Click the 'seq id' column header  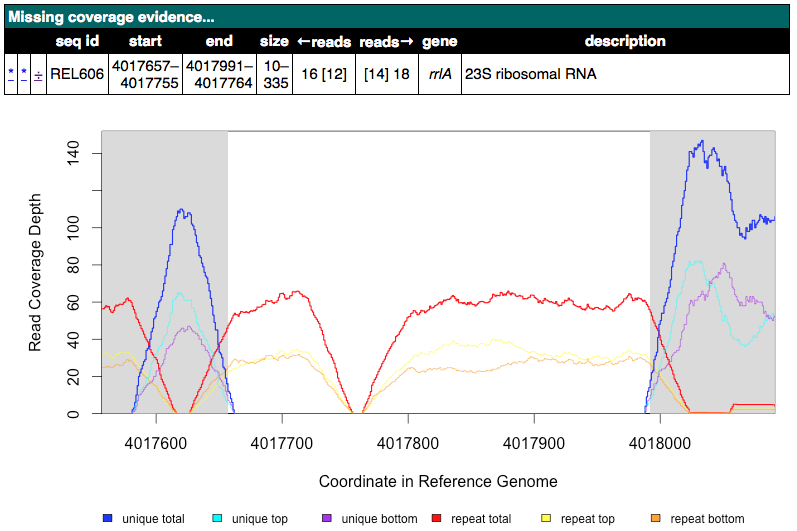[x=77, y=41]
